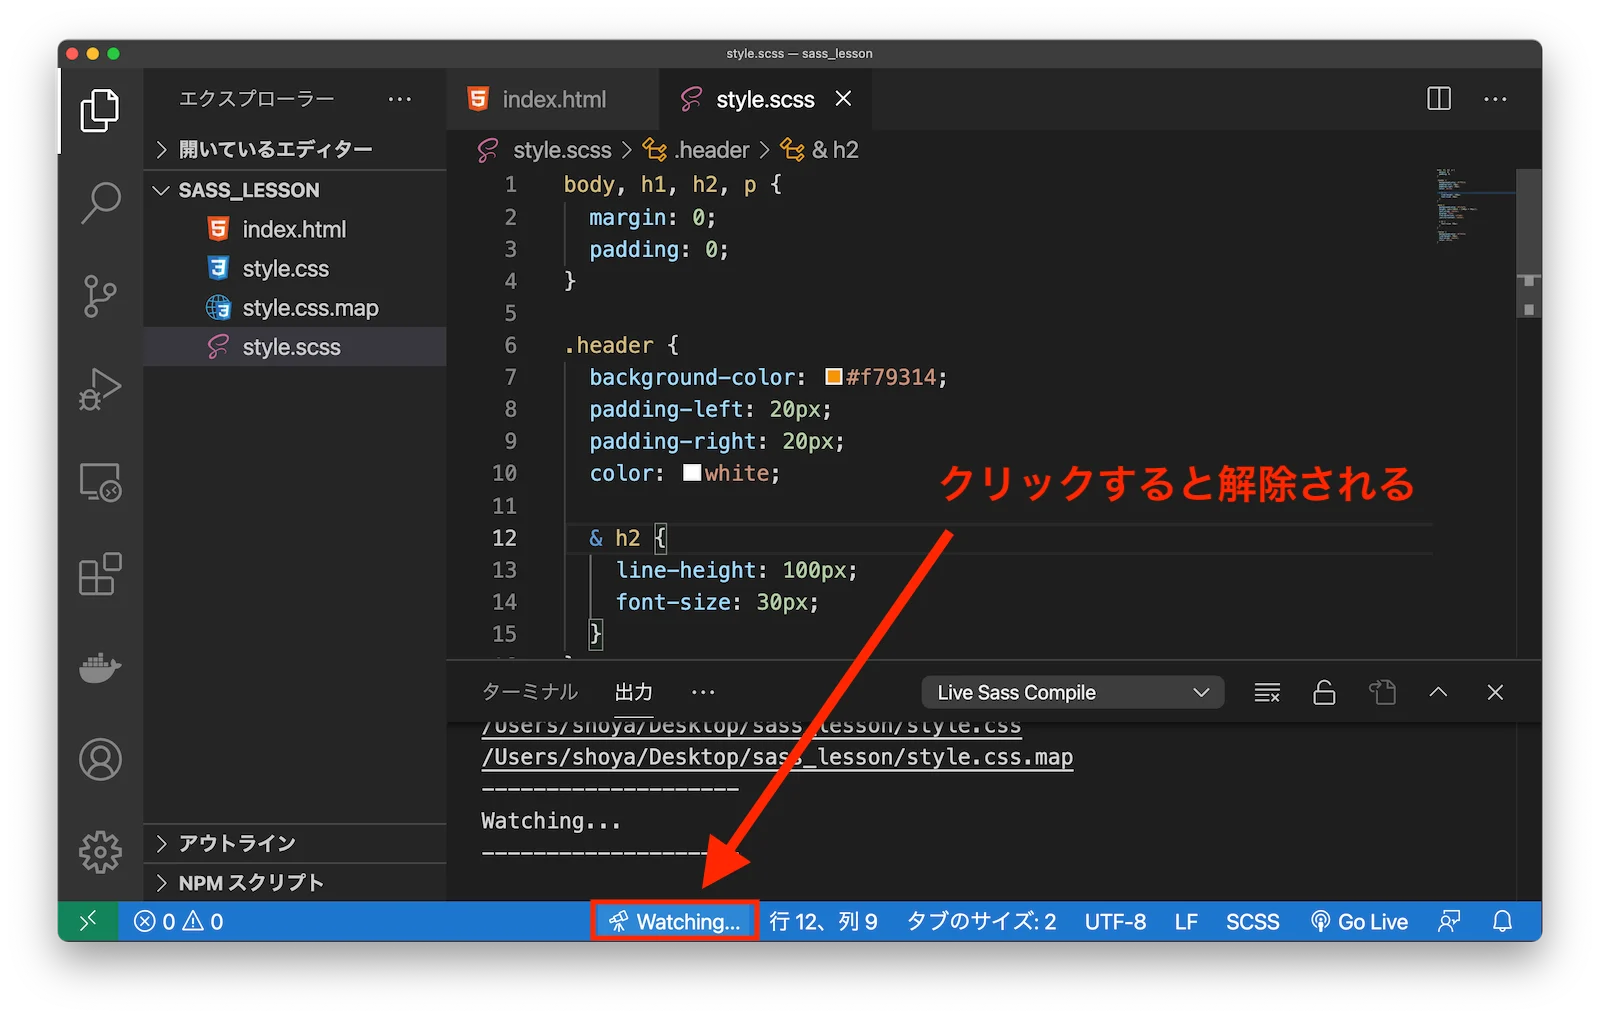Image resolution: width=1600 pixels, height=1018 pixels.
Task: Switch to the ターミナル panel tab
Action: tap(529, 692)
